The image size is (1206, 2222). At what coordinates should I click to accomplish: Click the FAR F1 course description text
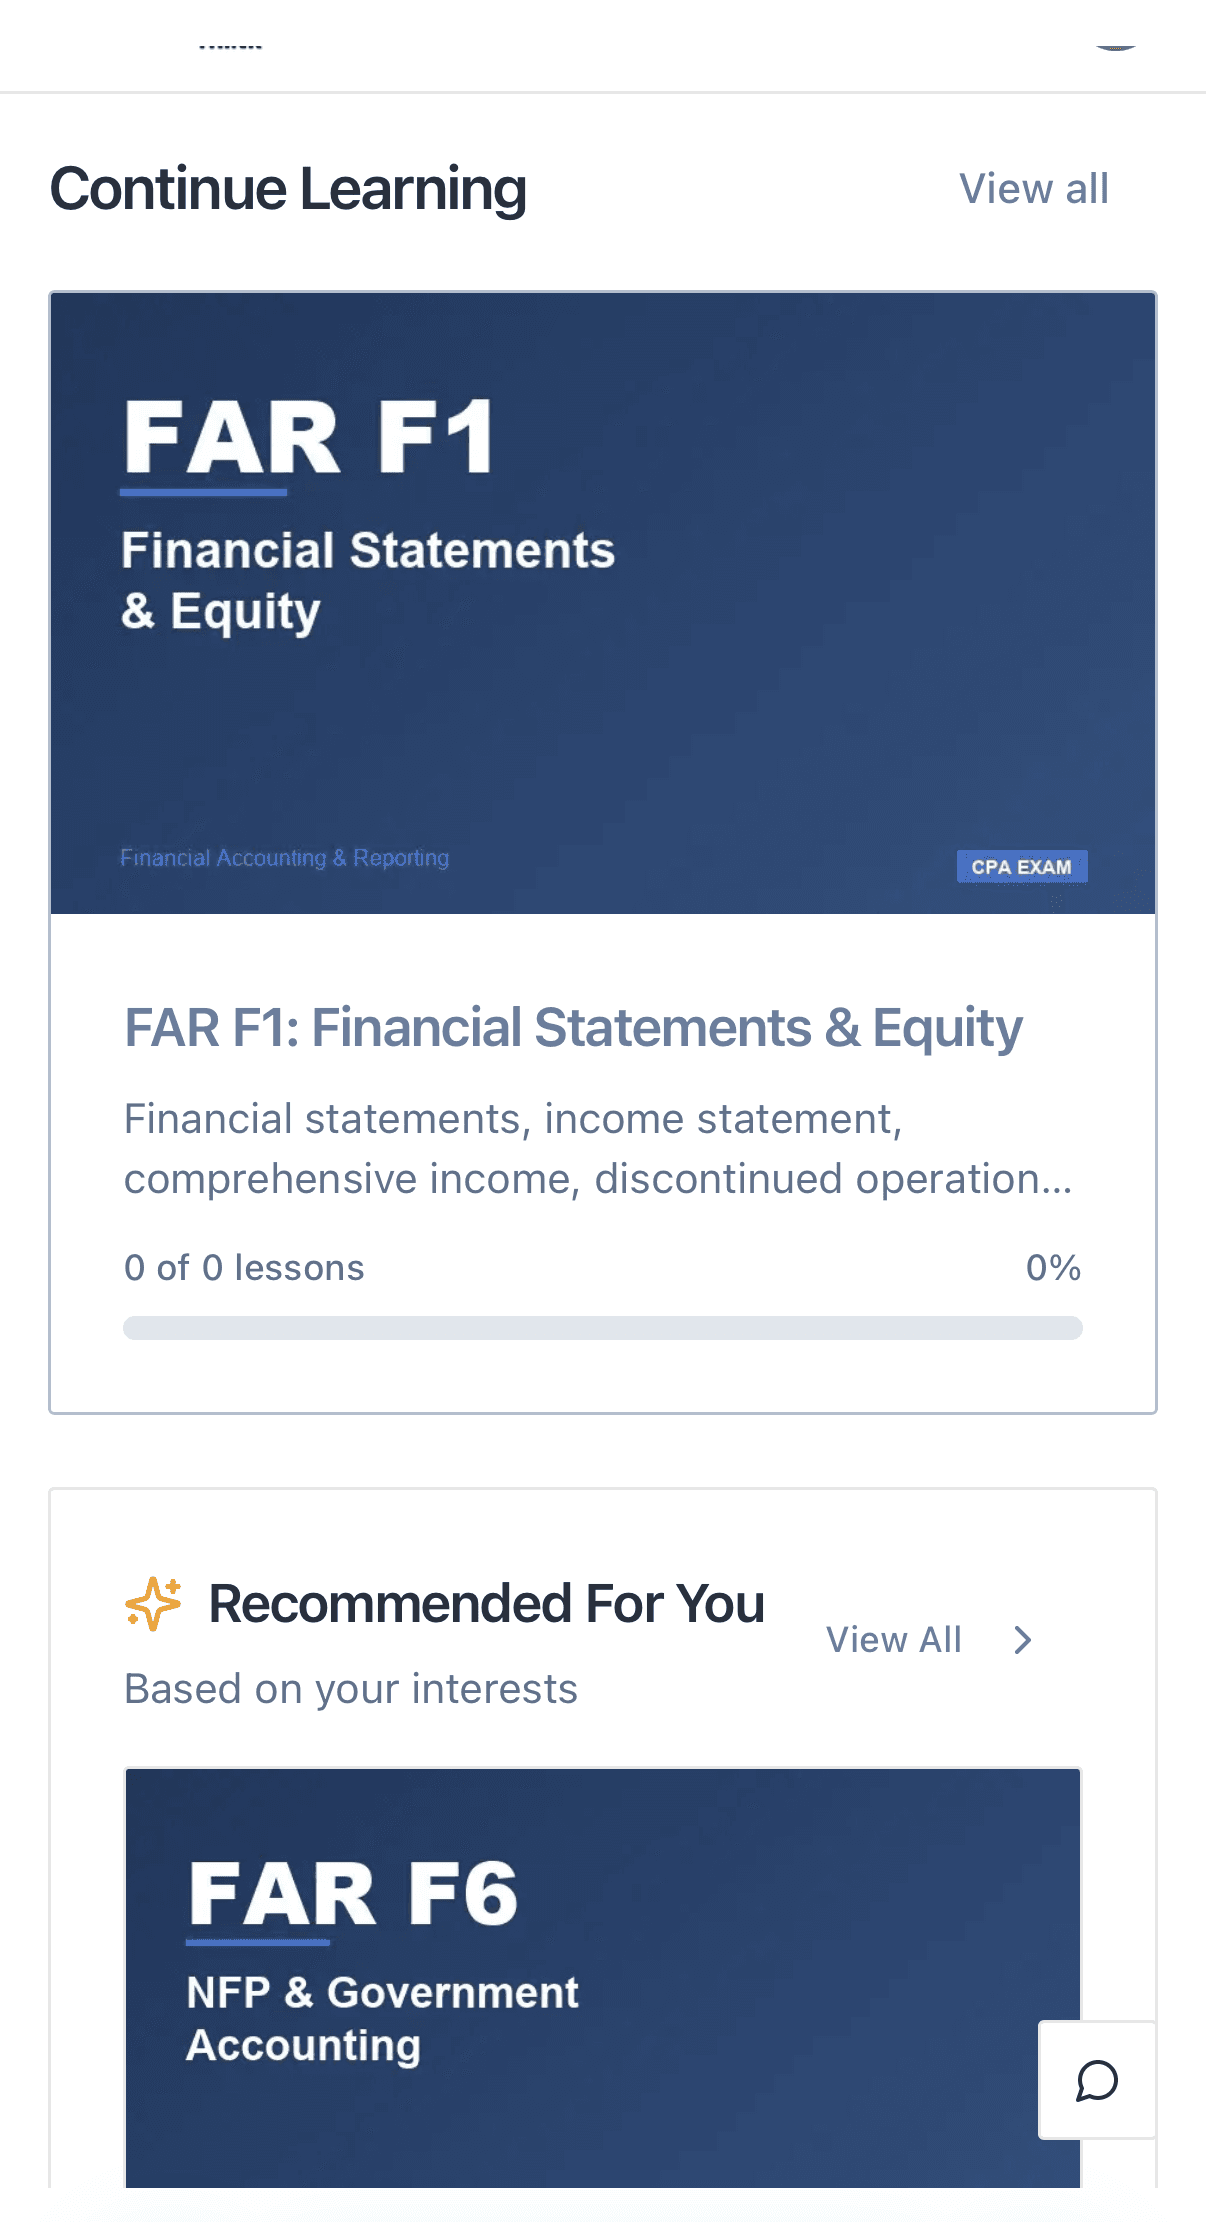tap(597, 1149)
